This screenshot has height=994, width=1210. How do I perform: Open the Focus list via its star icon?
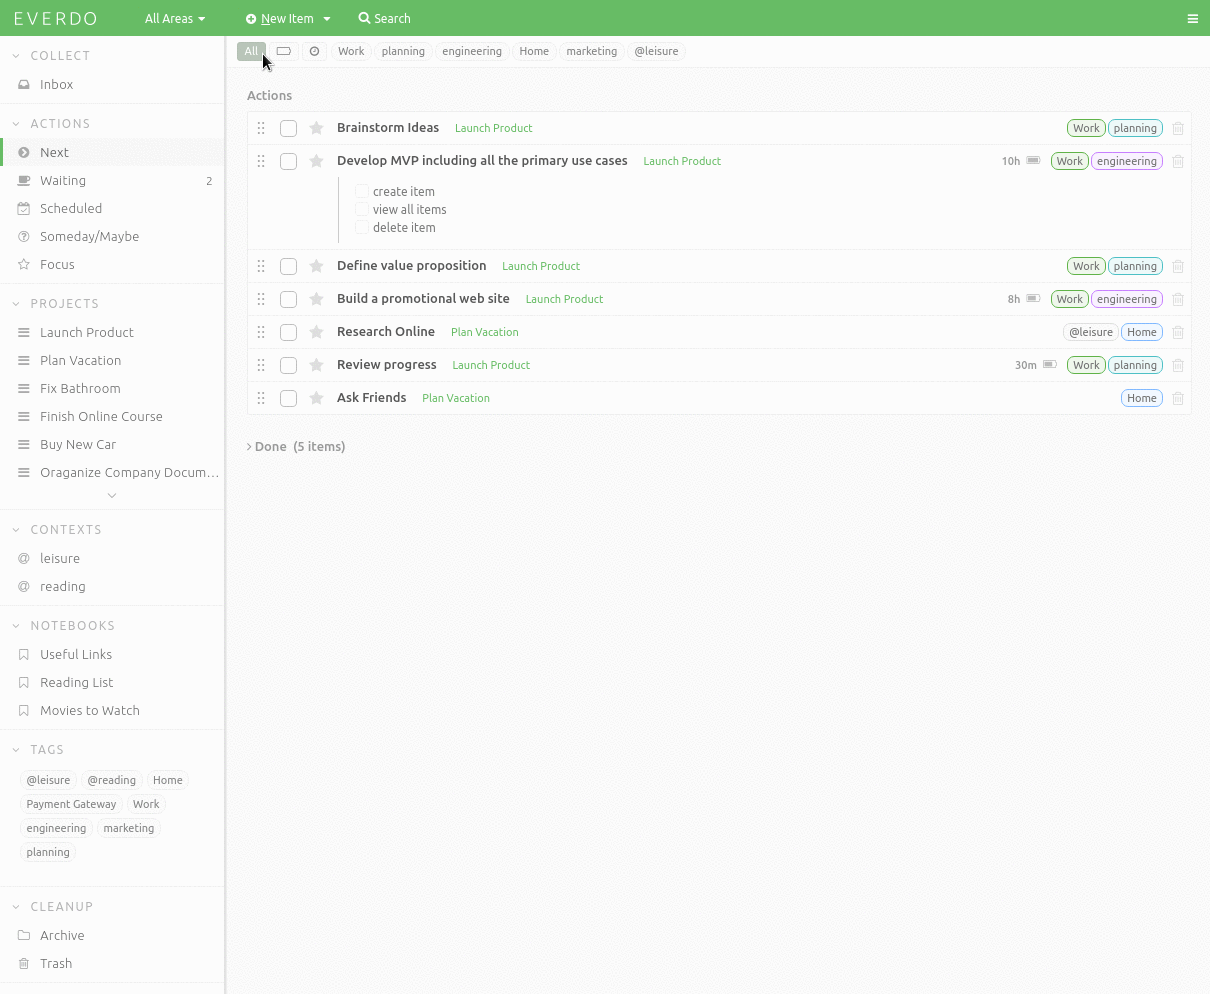pyautogui.click(x=23, y=264)
